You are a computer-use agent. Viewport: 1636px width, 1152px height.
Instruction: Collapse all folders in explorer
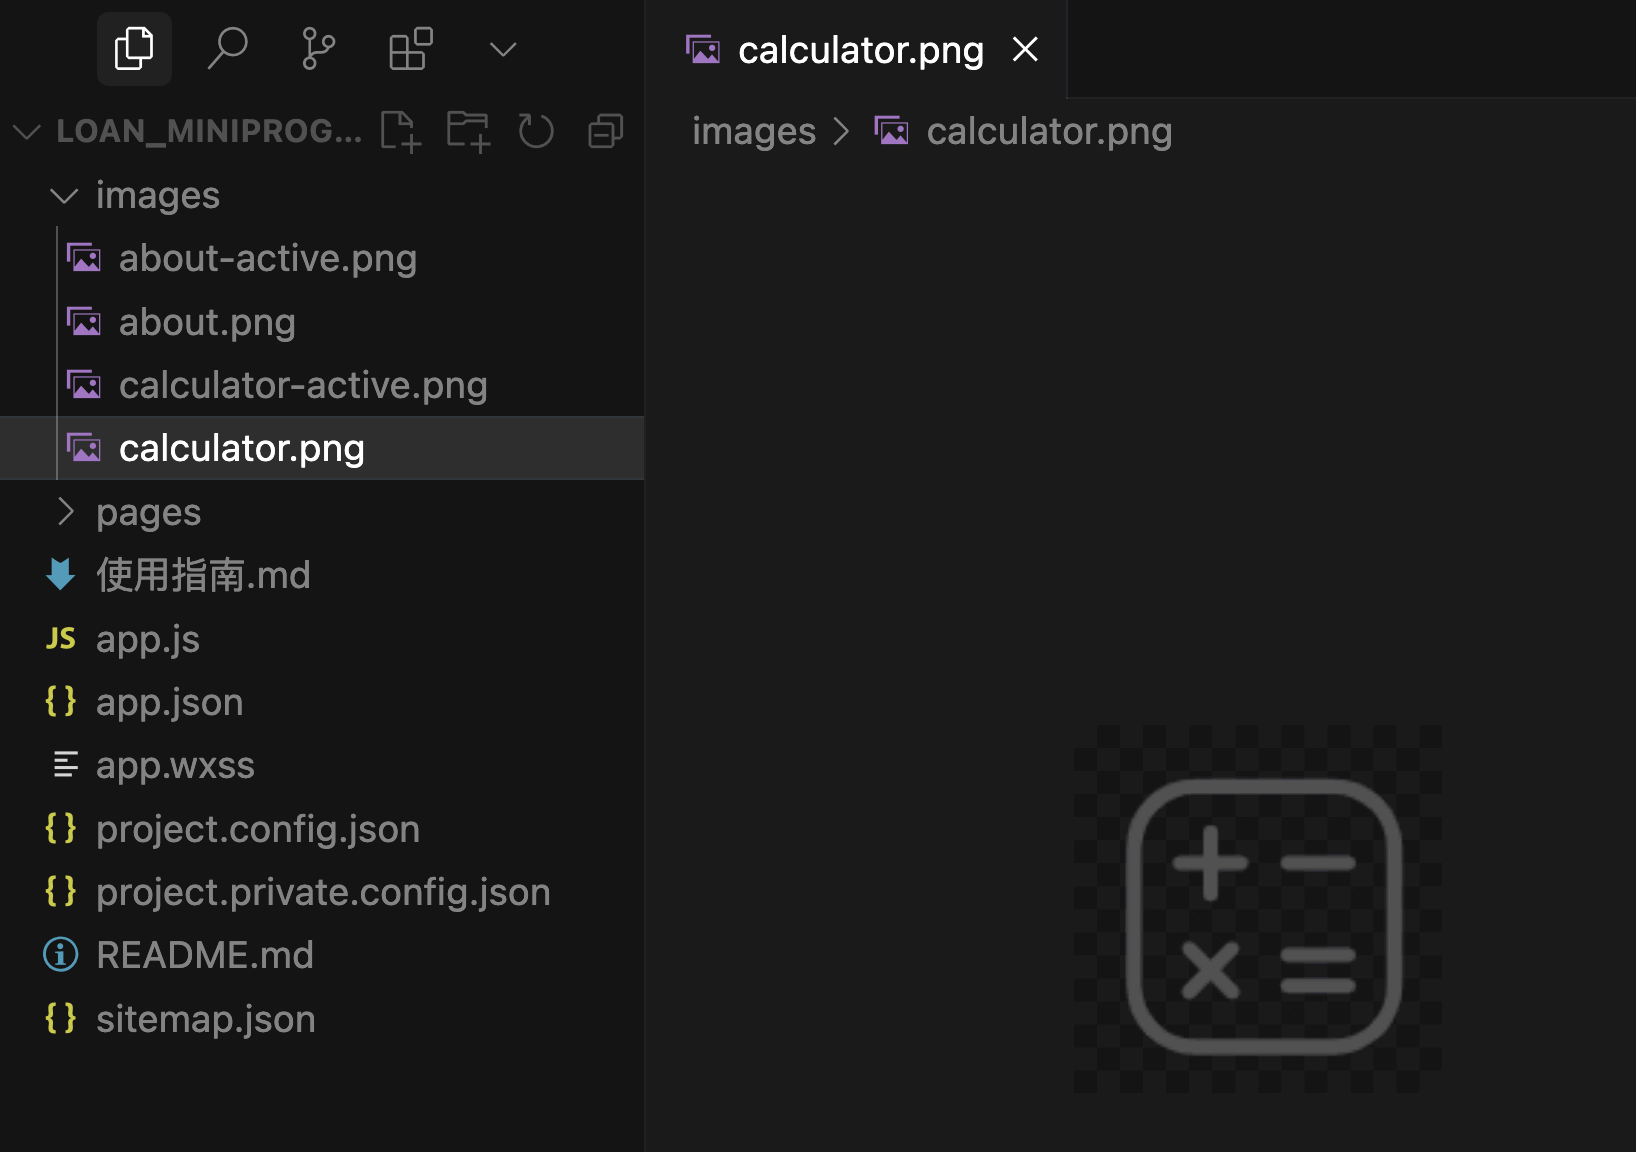pos(605,131)
